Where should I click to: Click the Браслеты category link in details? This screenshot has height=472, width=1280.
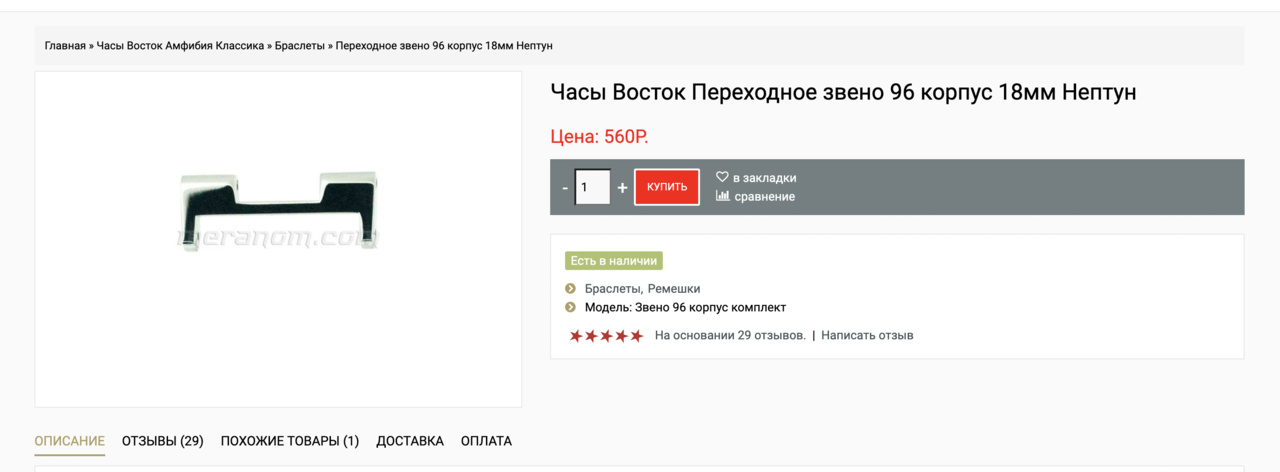point(612,289)
